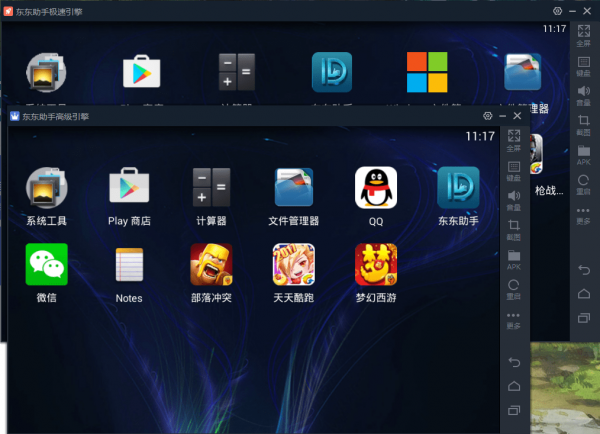Click back arrow in front window sidebar
The image size is (600, 434).
pyautogui.click(x=514, y=362)
